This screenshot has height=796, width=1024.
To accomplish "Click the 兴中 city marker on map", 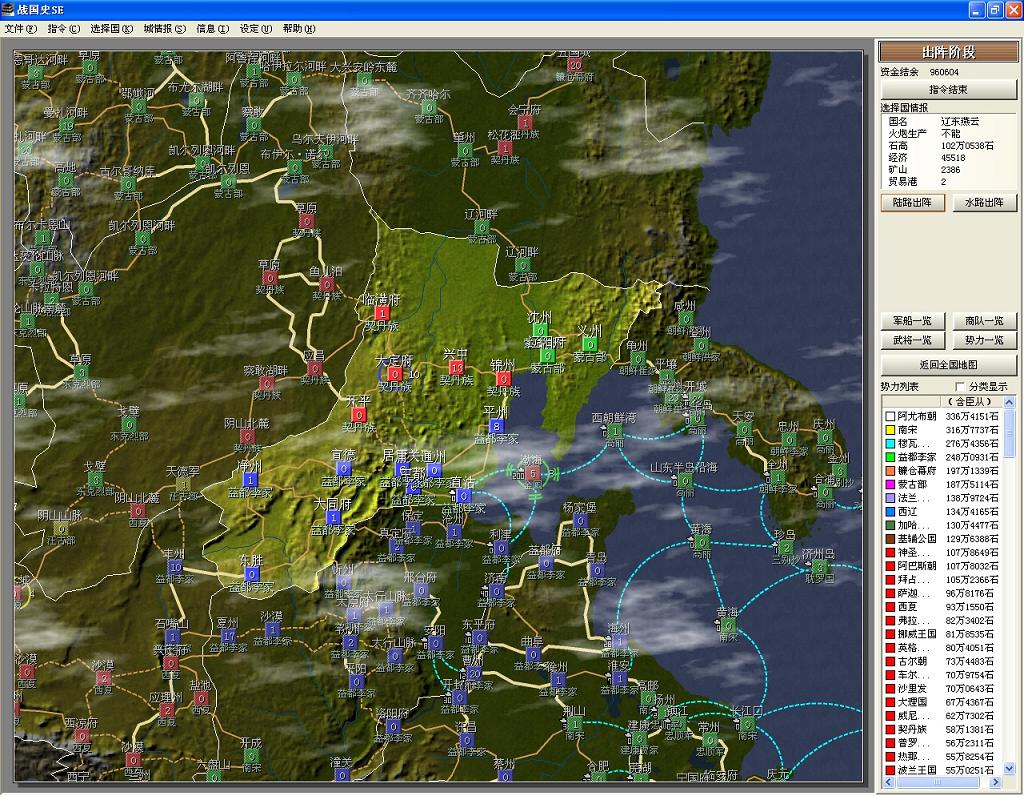I will (x=457, y=368).
